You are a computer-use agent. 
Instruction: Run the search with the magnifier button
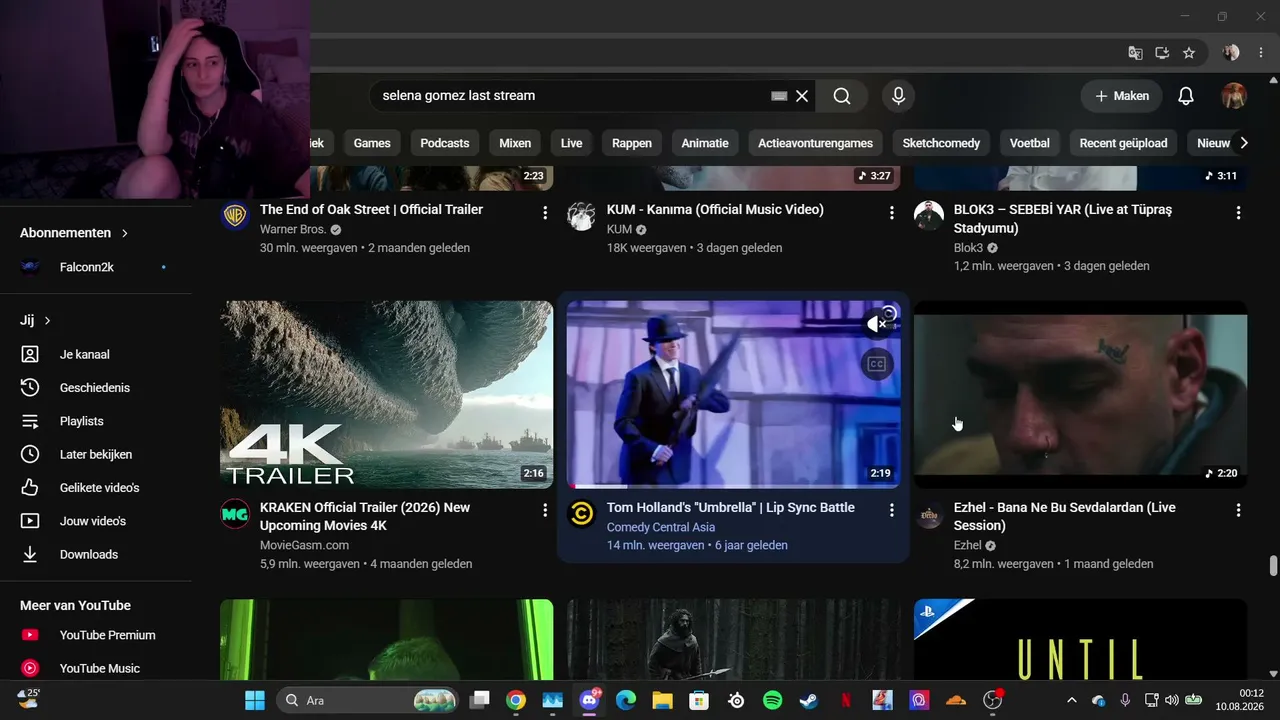point(842,96)
